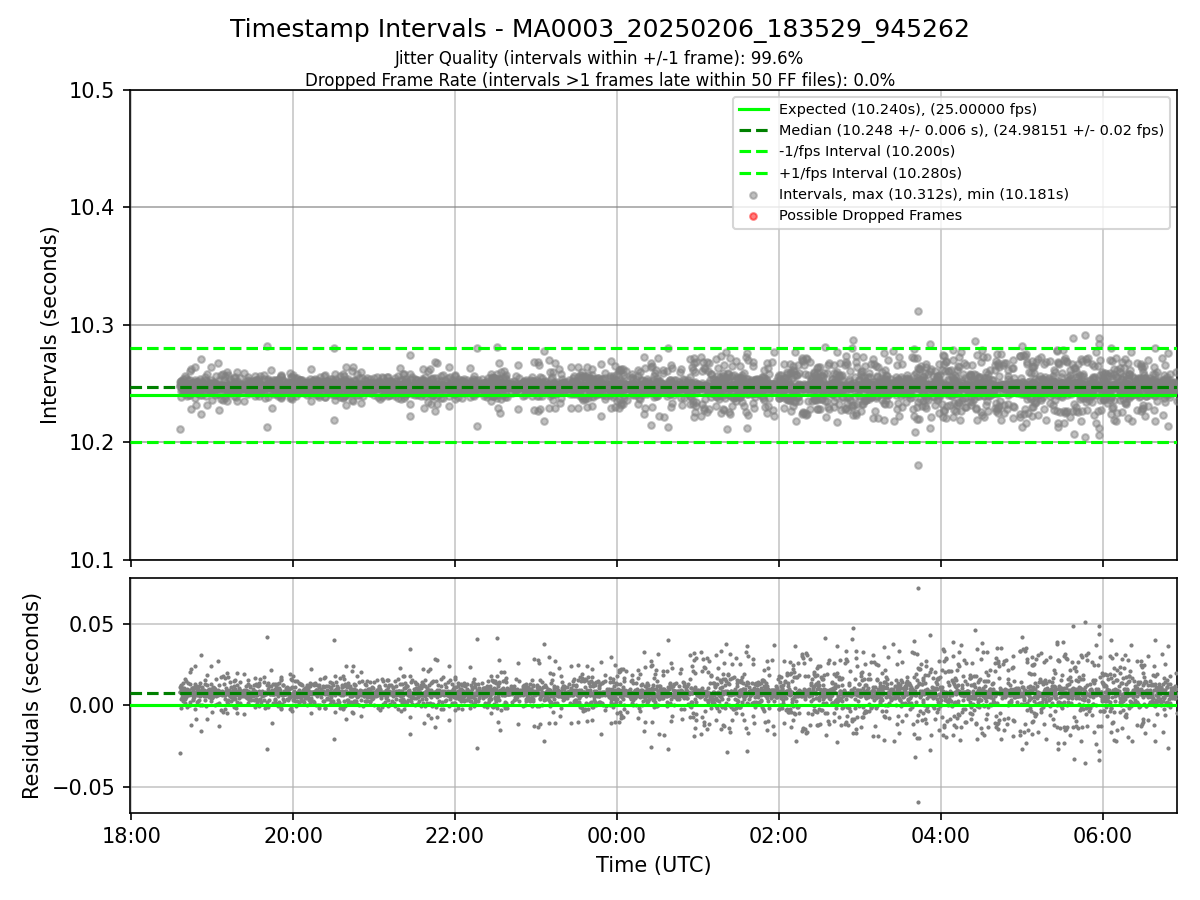Click the solid green Expected legend line
Image resolution: width=1200 pixels, height=900 pixels.
[754, 109]
